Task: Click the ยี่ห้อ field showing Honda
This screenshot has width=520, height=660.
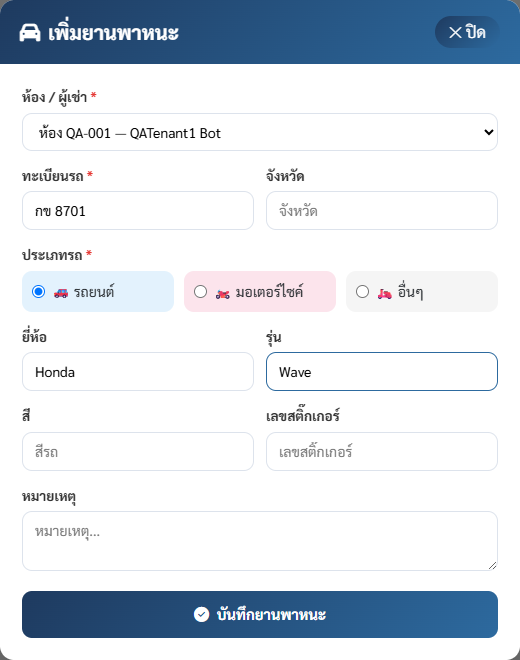Action: coord(138,372)
